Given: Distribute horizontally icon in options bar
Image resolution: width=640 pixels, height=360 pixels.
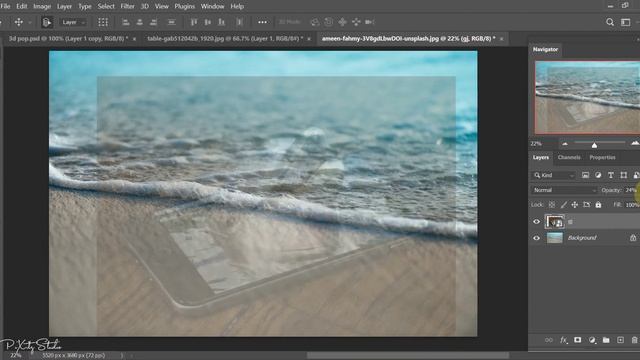Looking at the screenshot, I should click(240, 22).
